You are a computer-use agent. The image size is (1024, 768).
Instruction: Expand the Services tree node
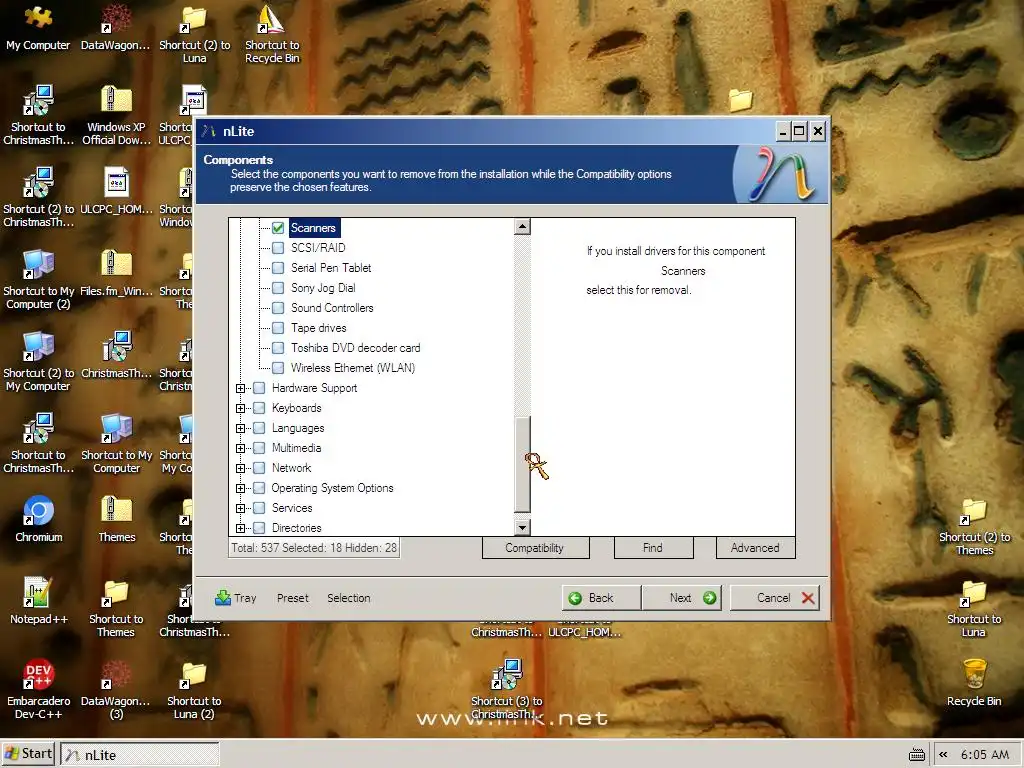tap(240, 508)
